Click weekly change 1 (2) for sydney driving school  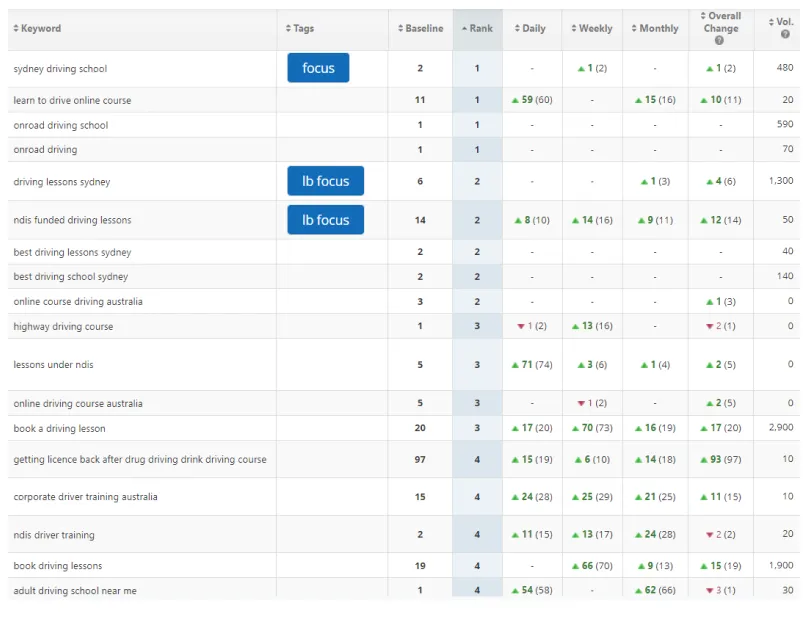(x=592, y=68)
